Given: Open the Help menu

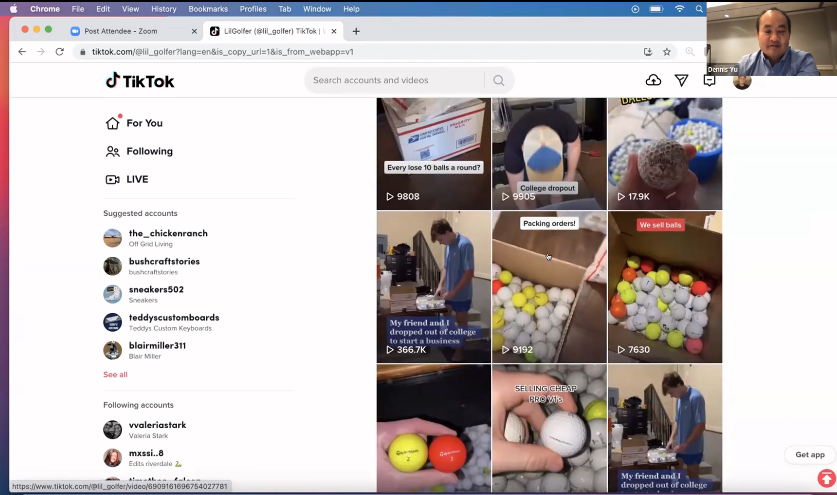Looking at the screenshot, I should [351, 9].
